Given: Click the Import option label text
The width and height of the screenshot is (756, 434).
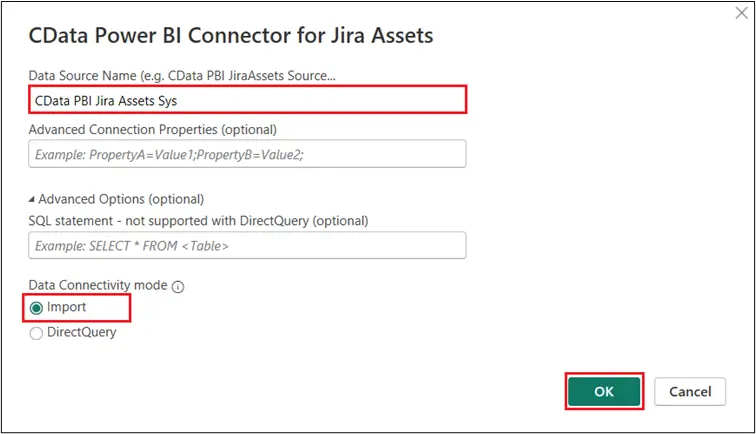Looking at the screenshot, I should [x=66, y=308].
